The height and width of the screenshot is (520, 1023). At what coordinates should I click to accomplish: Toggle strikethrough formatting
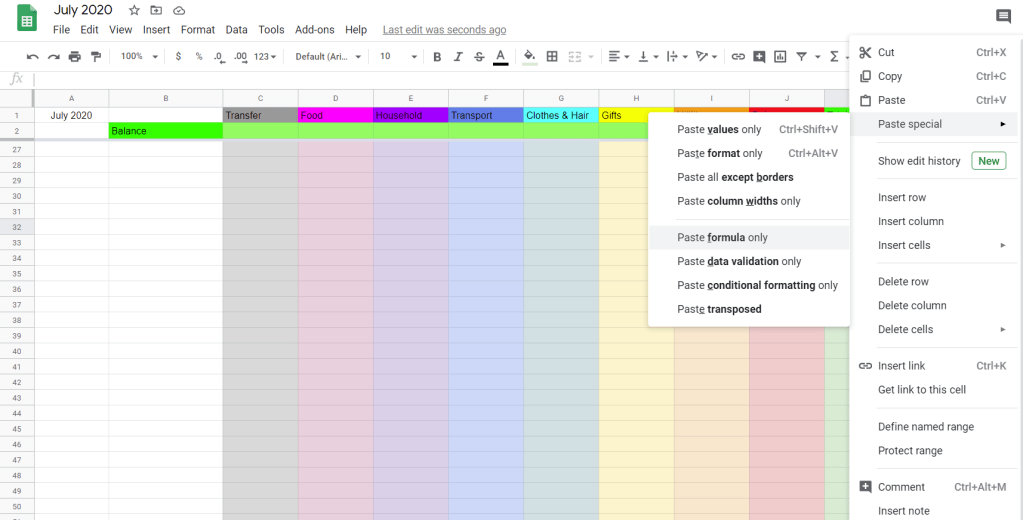click(479, 57)
